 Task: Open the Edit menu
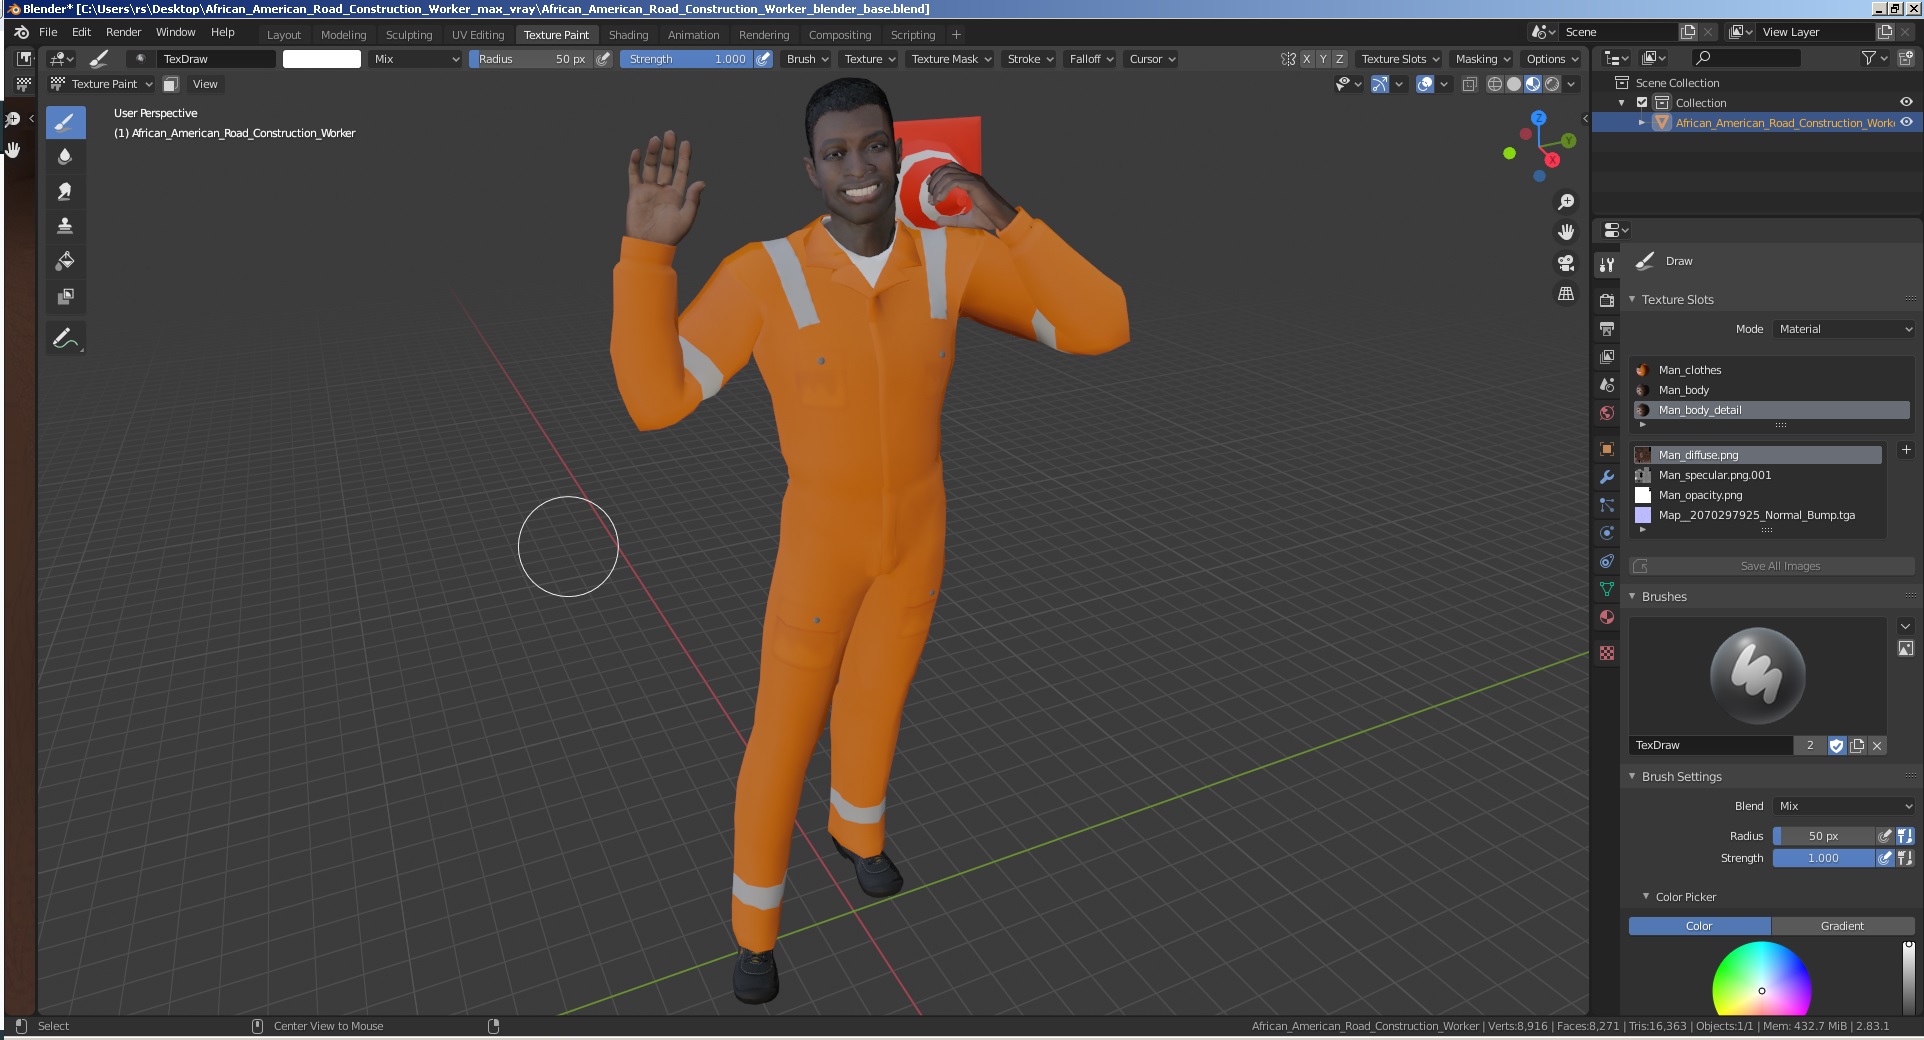coord(81,32)
